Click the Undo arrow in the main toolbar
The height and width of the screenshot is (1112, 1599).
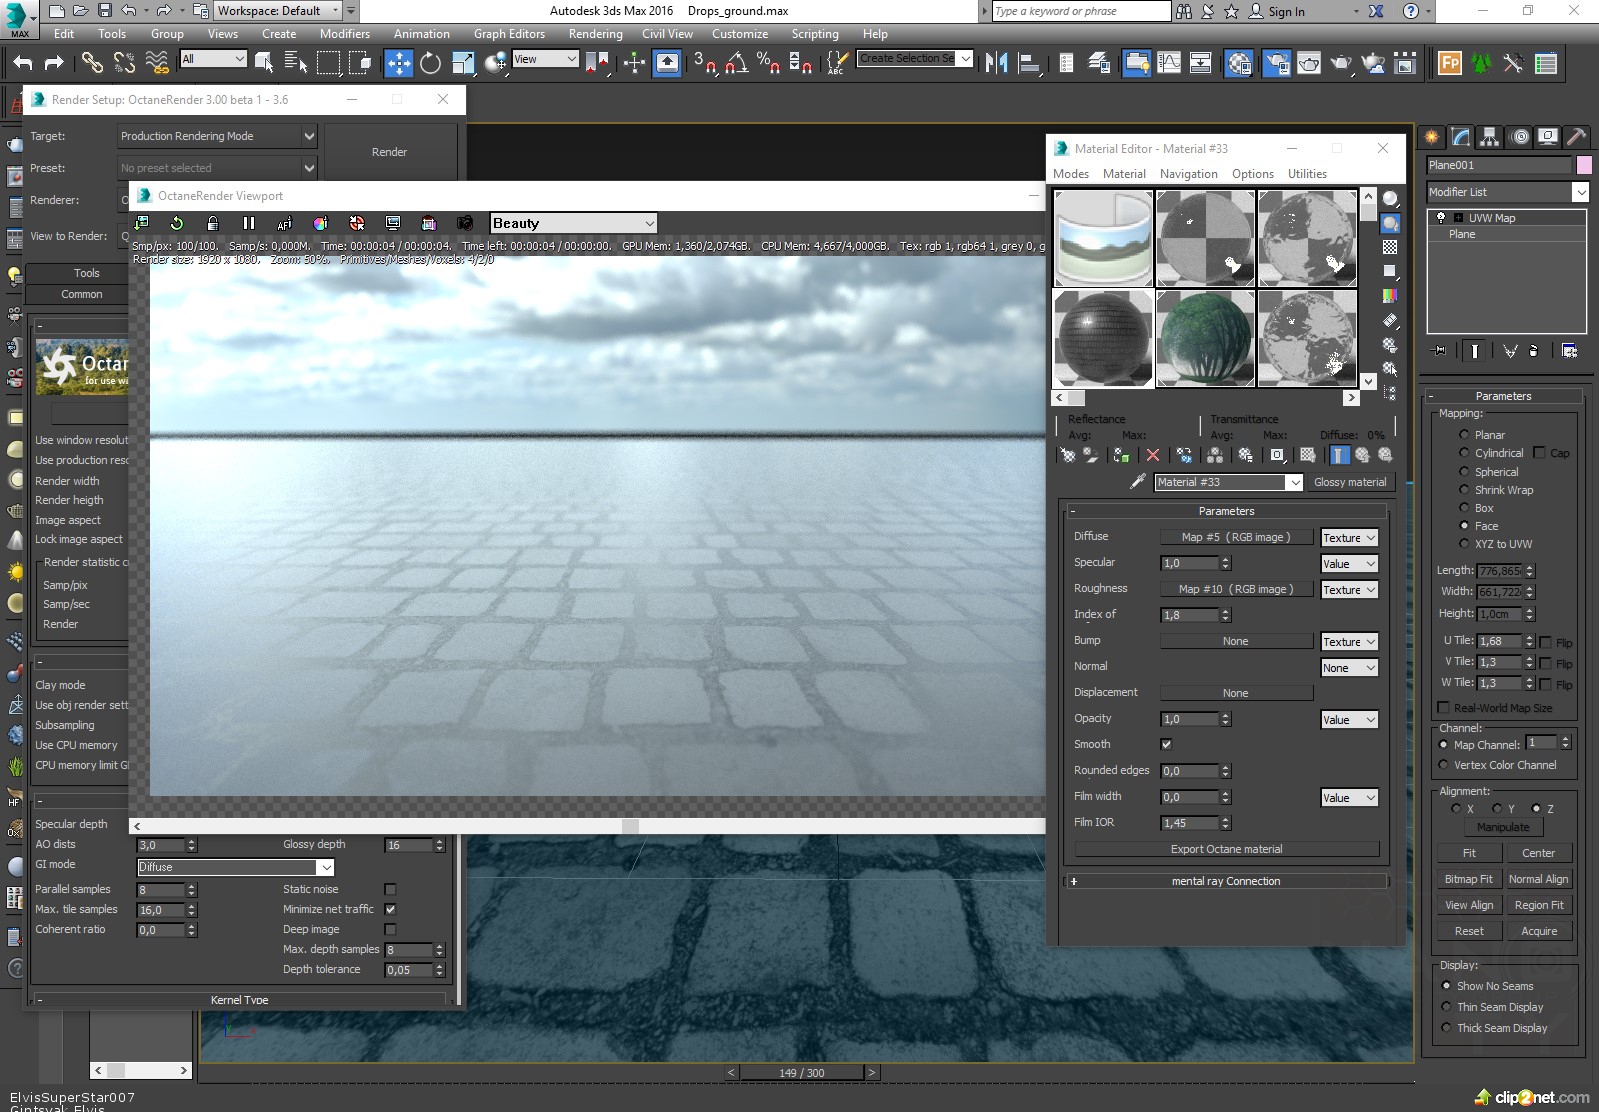coord(22,63)
